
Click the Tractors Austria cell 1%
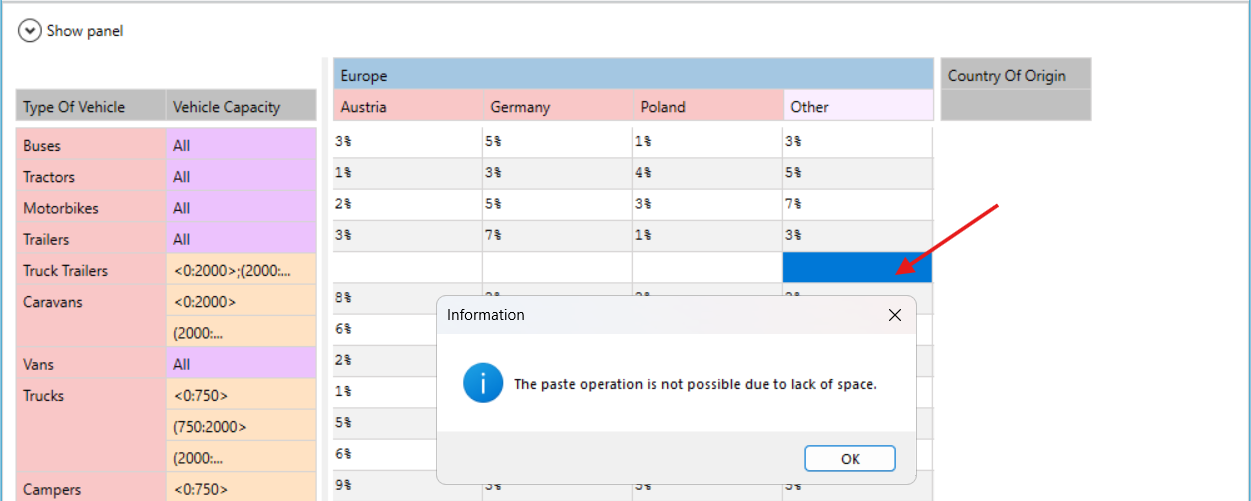408,173
